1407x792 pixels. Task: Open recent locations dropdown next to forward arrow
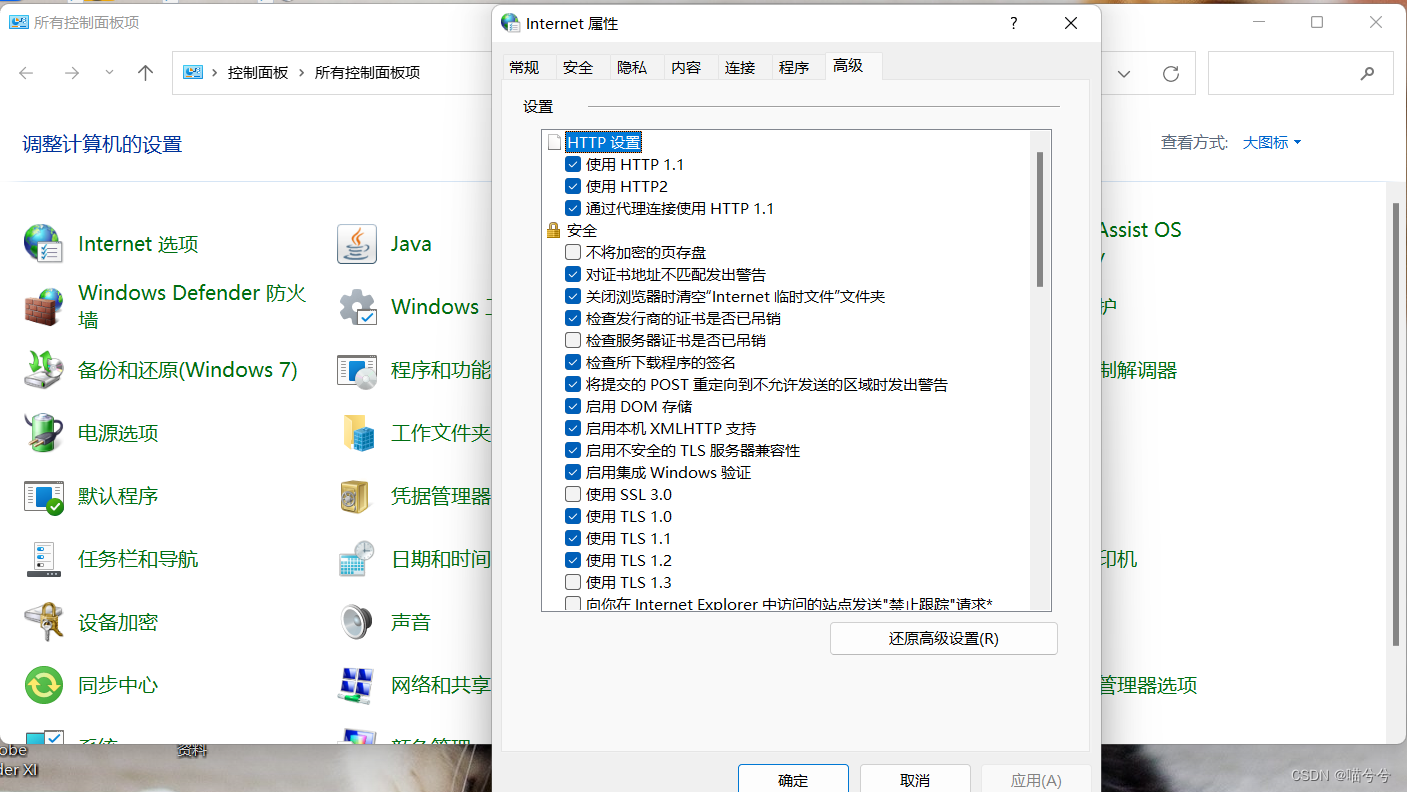point(110,73)
